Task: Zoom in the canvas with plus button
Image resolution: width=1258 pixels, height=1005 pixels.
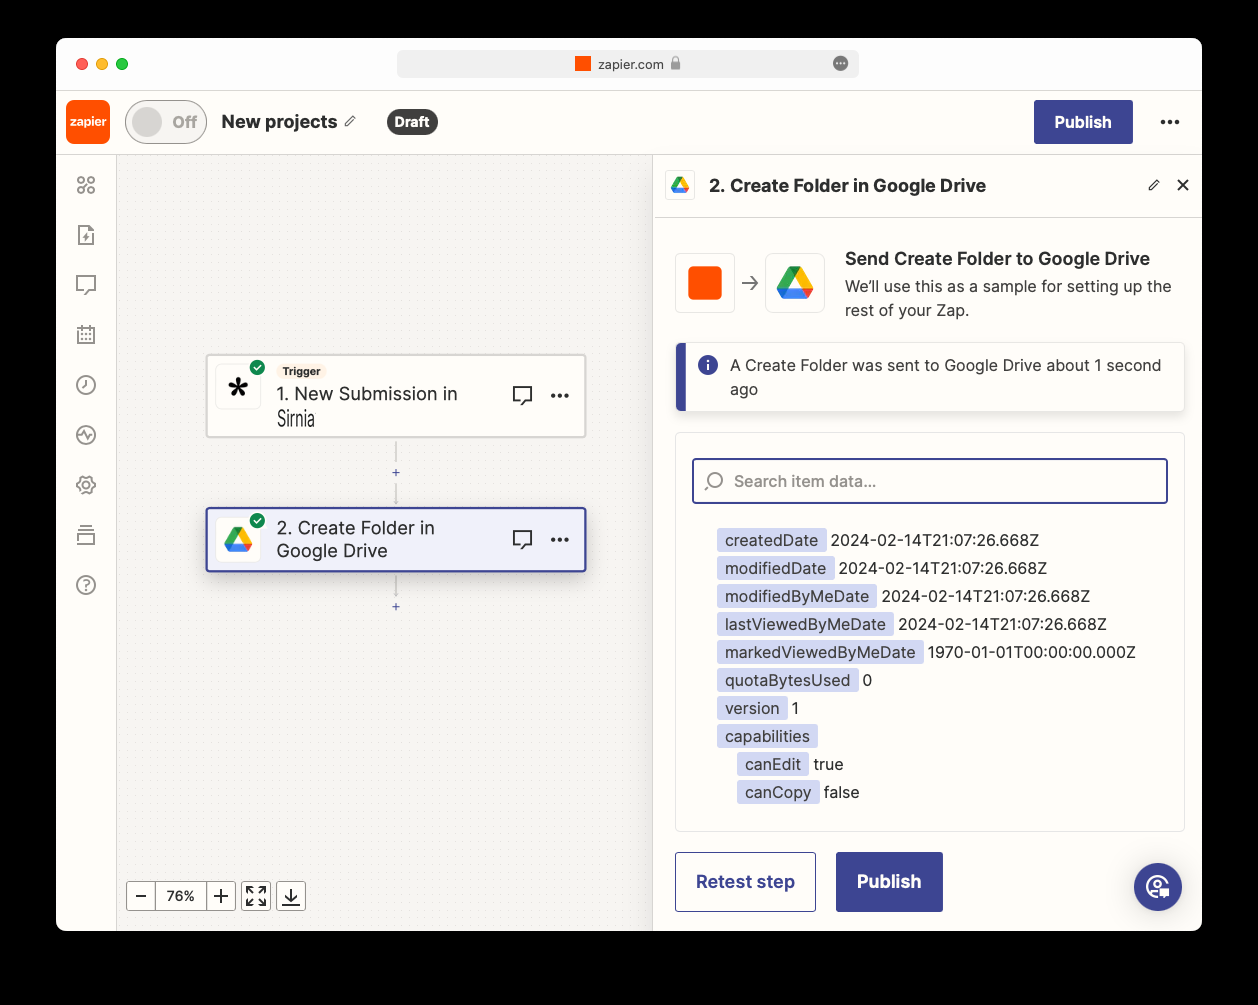Action: [x=221, y=896]
